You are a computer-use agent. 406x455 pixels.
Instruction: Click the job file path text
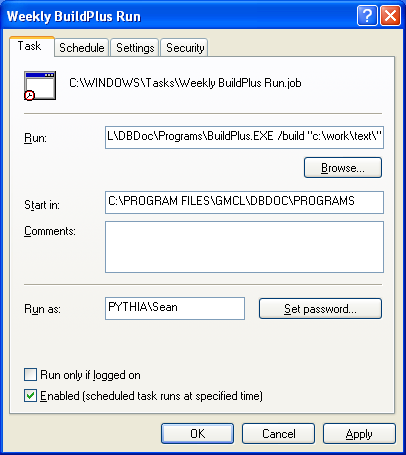(185, 83)
